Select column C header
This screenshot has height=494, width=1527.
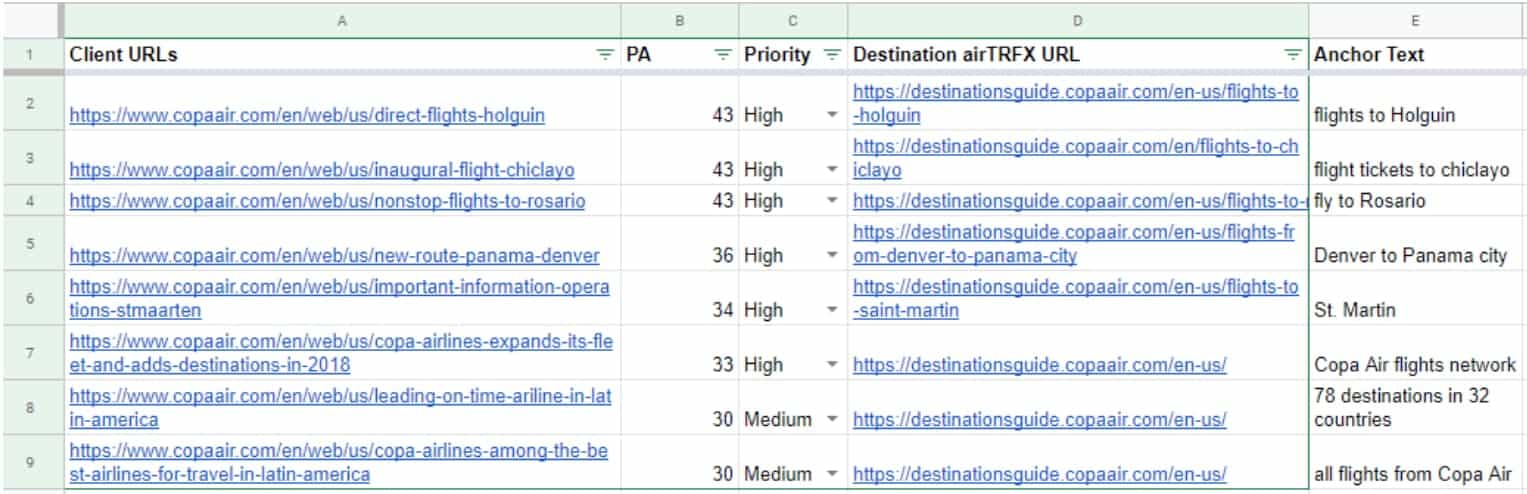click(793, 20)
